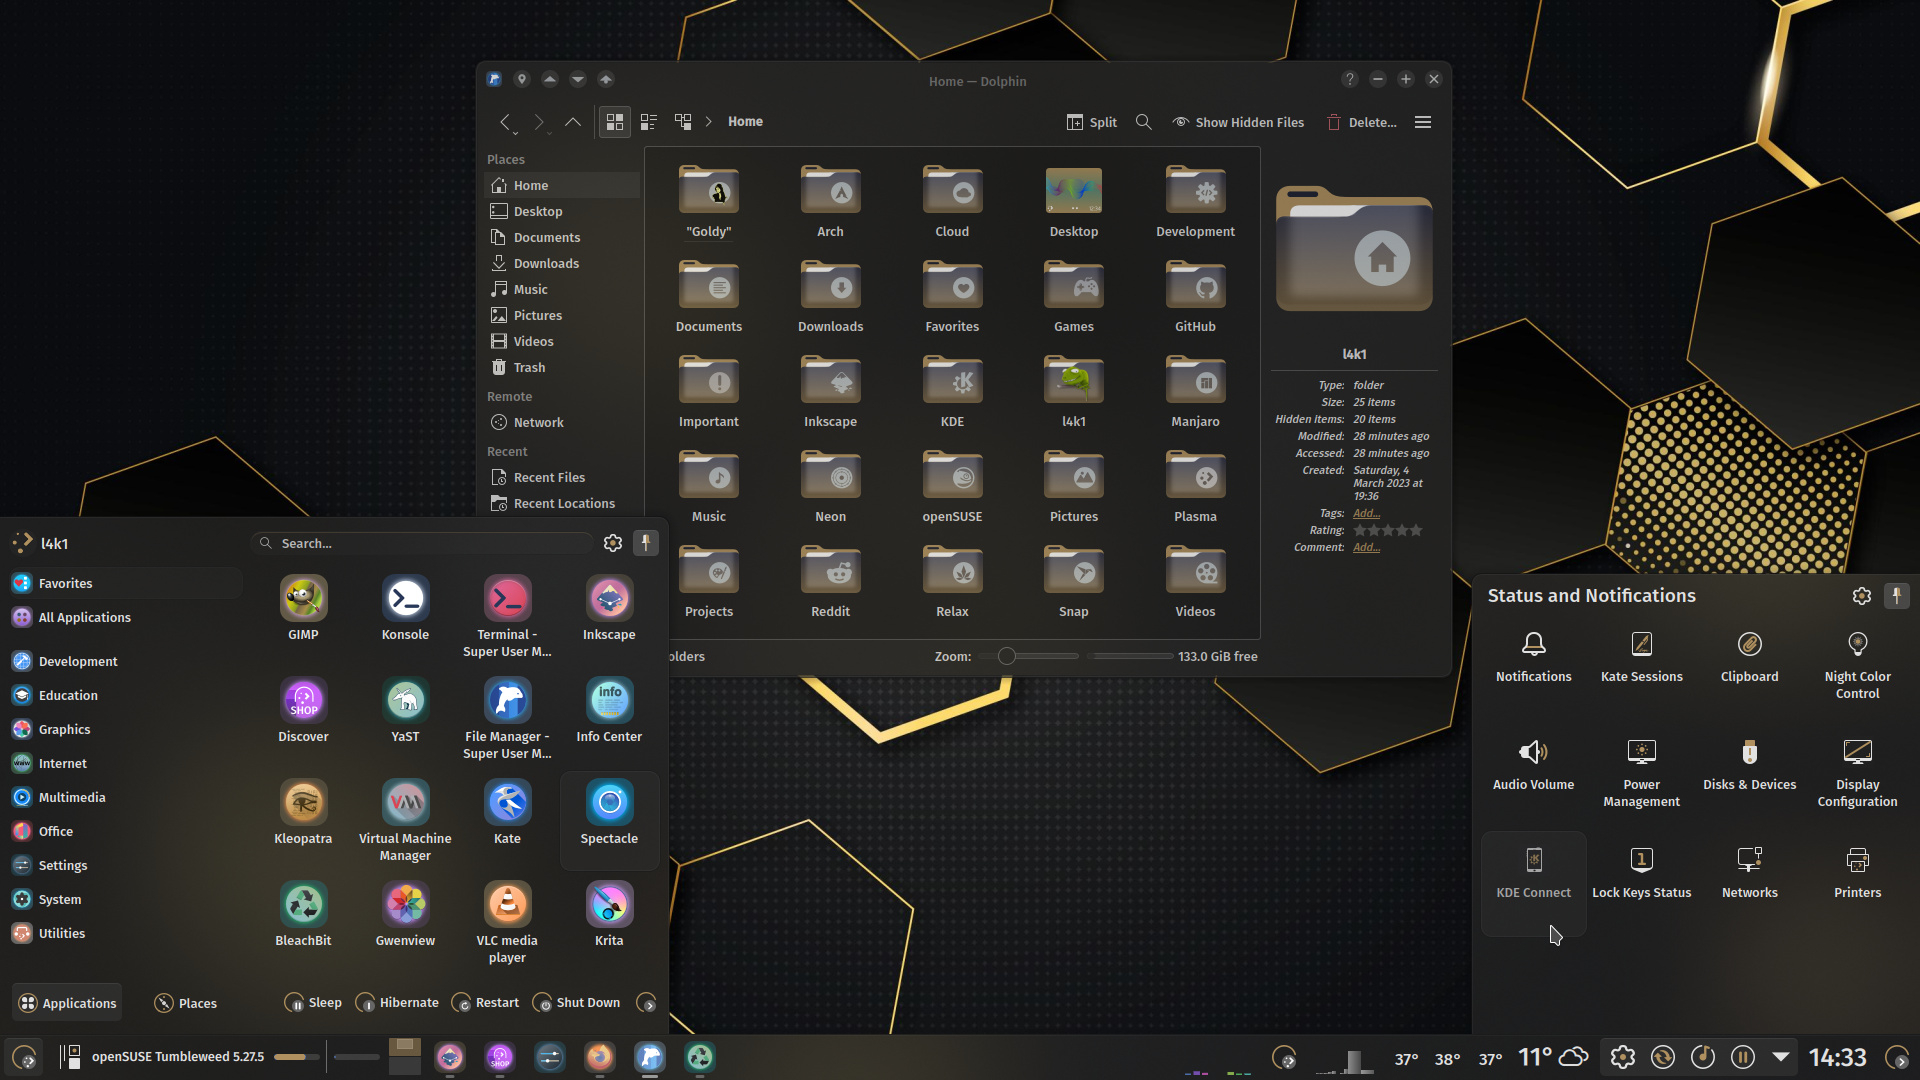Viewport: 1920px width, 1080px height.
Task: Select Downloads in Places sidebar
Action: [x=563, y=263]
